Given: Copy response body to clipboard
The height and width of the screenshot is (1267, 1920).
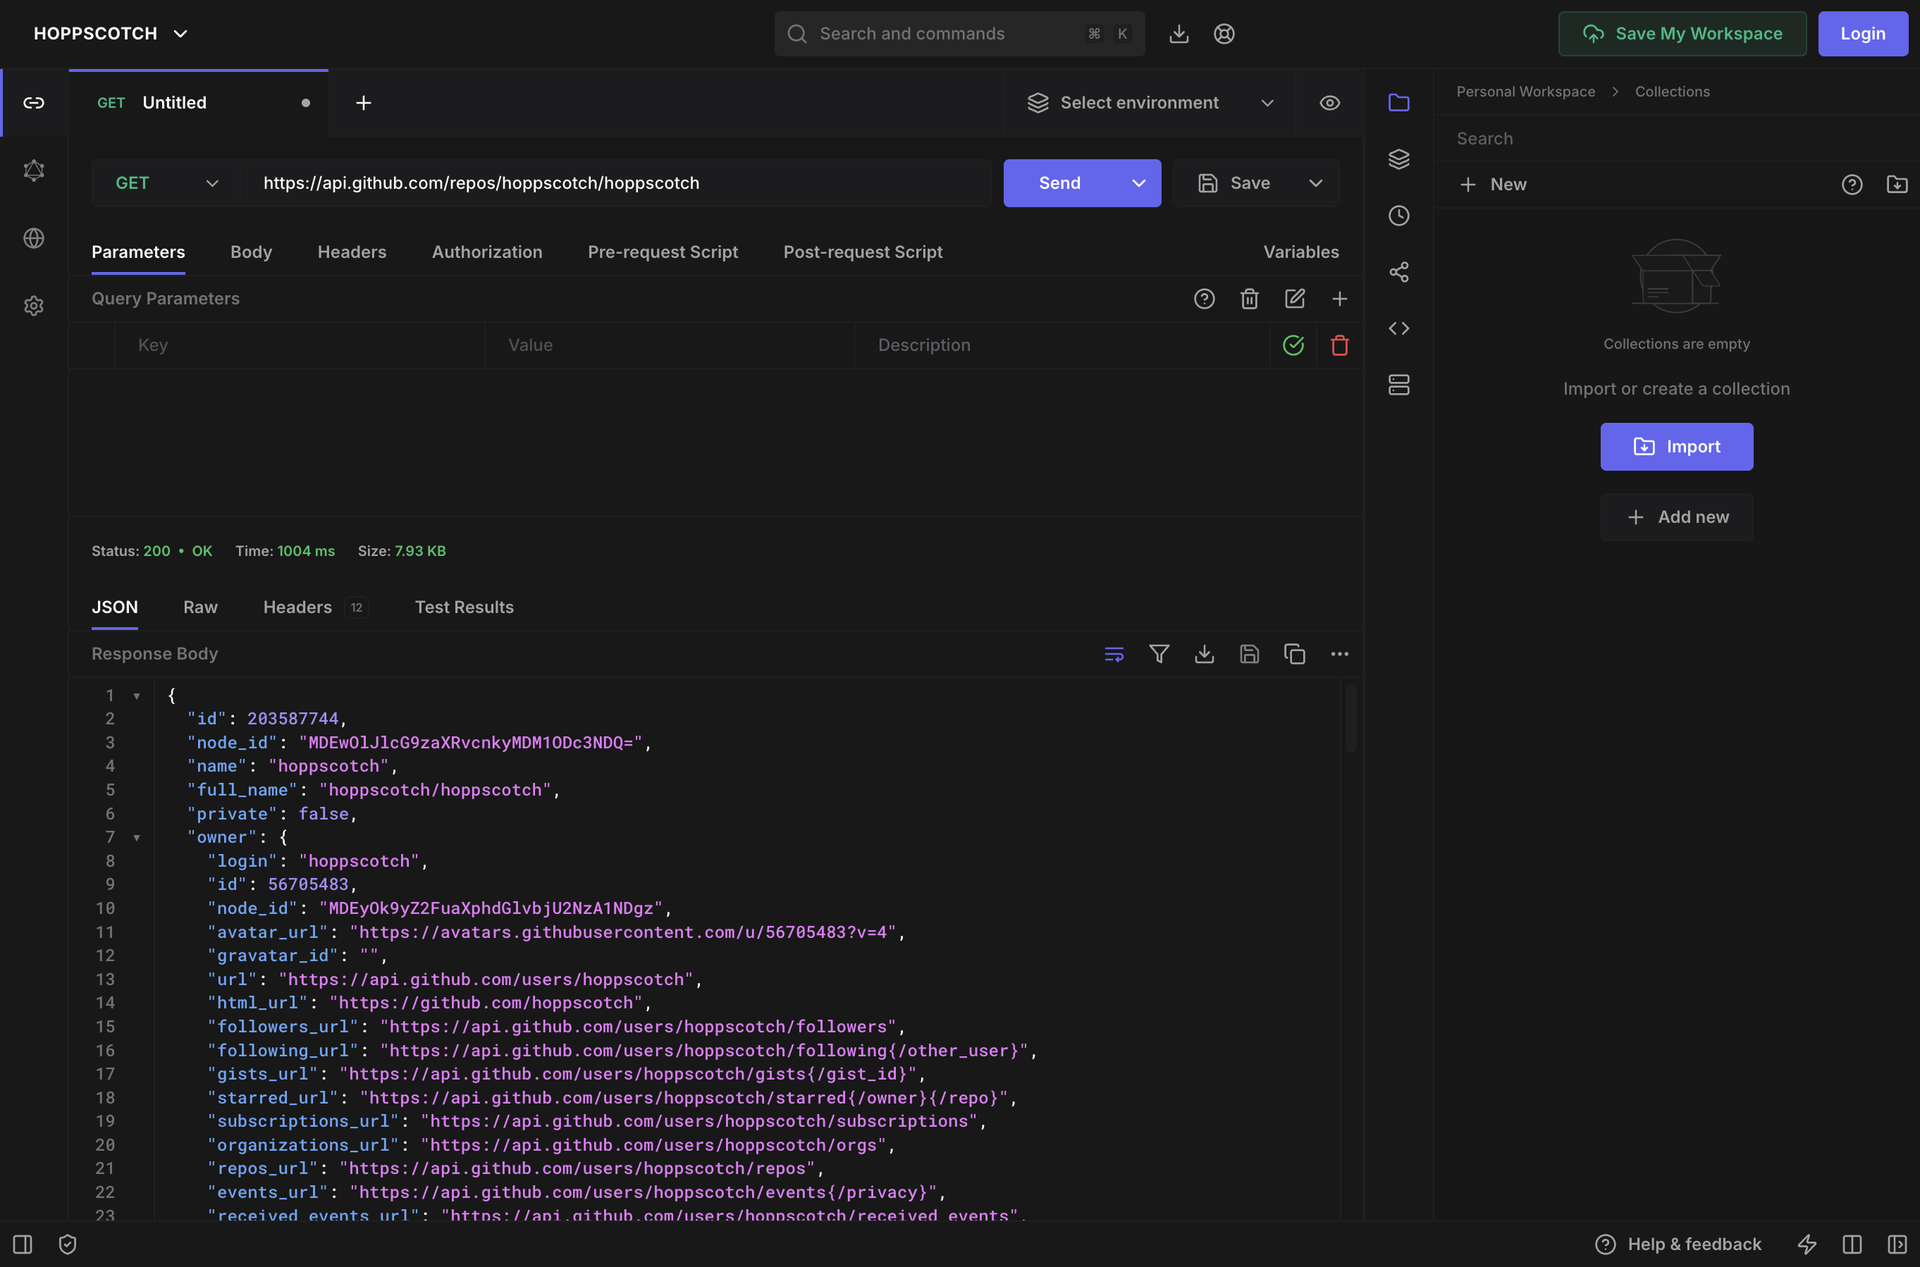Looking at the screenshot, I should pyautogui.click(x=1295, y=654).
